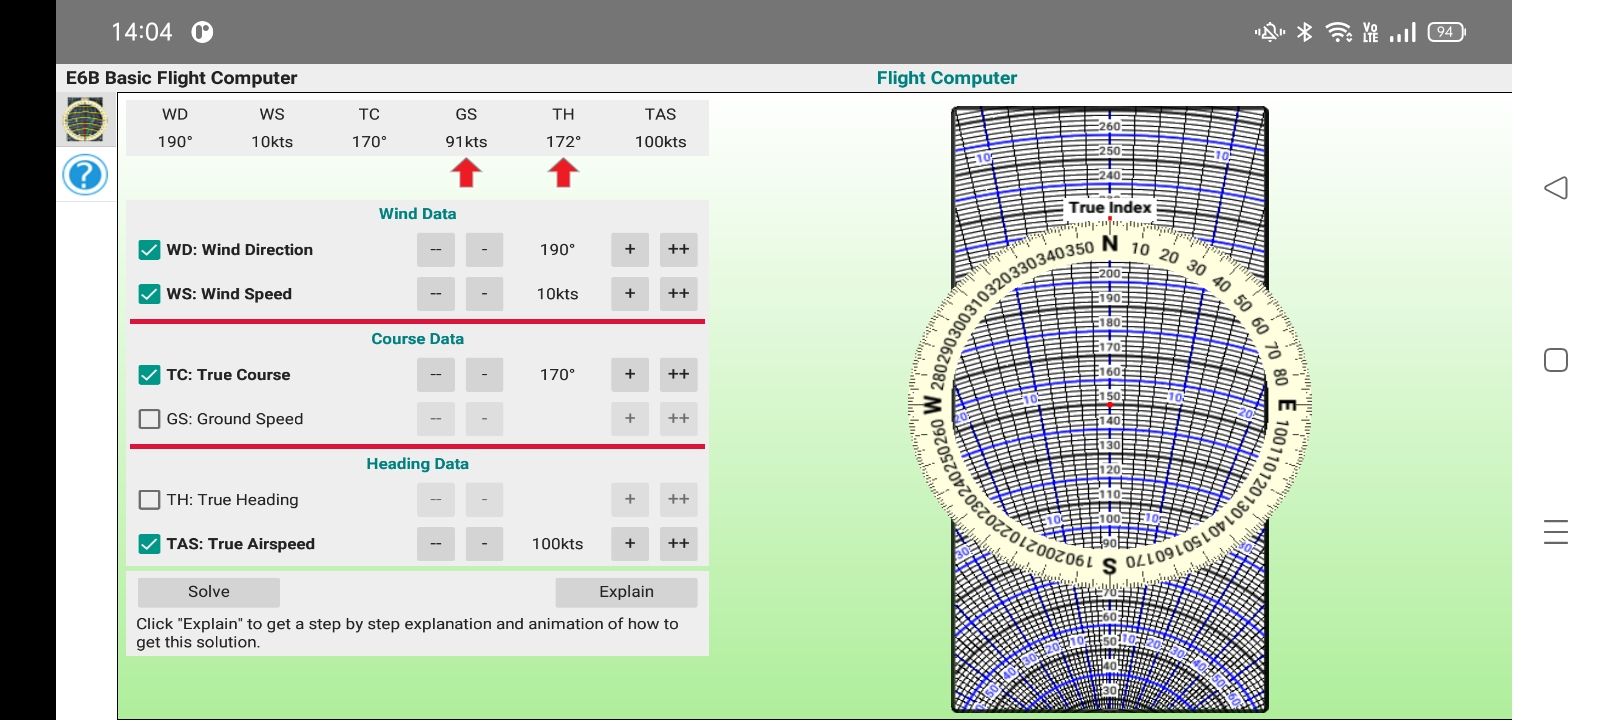Increase Wind Direction by one (+)
Viewport: 1600px width, 720px height.
click(x=630, y=250)
